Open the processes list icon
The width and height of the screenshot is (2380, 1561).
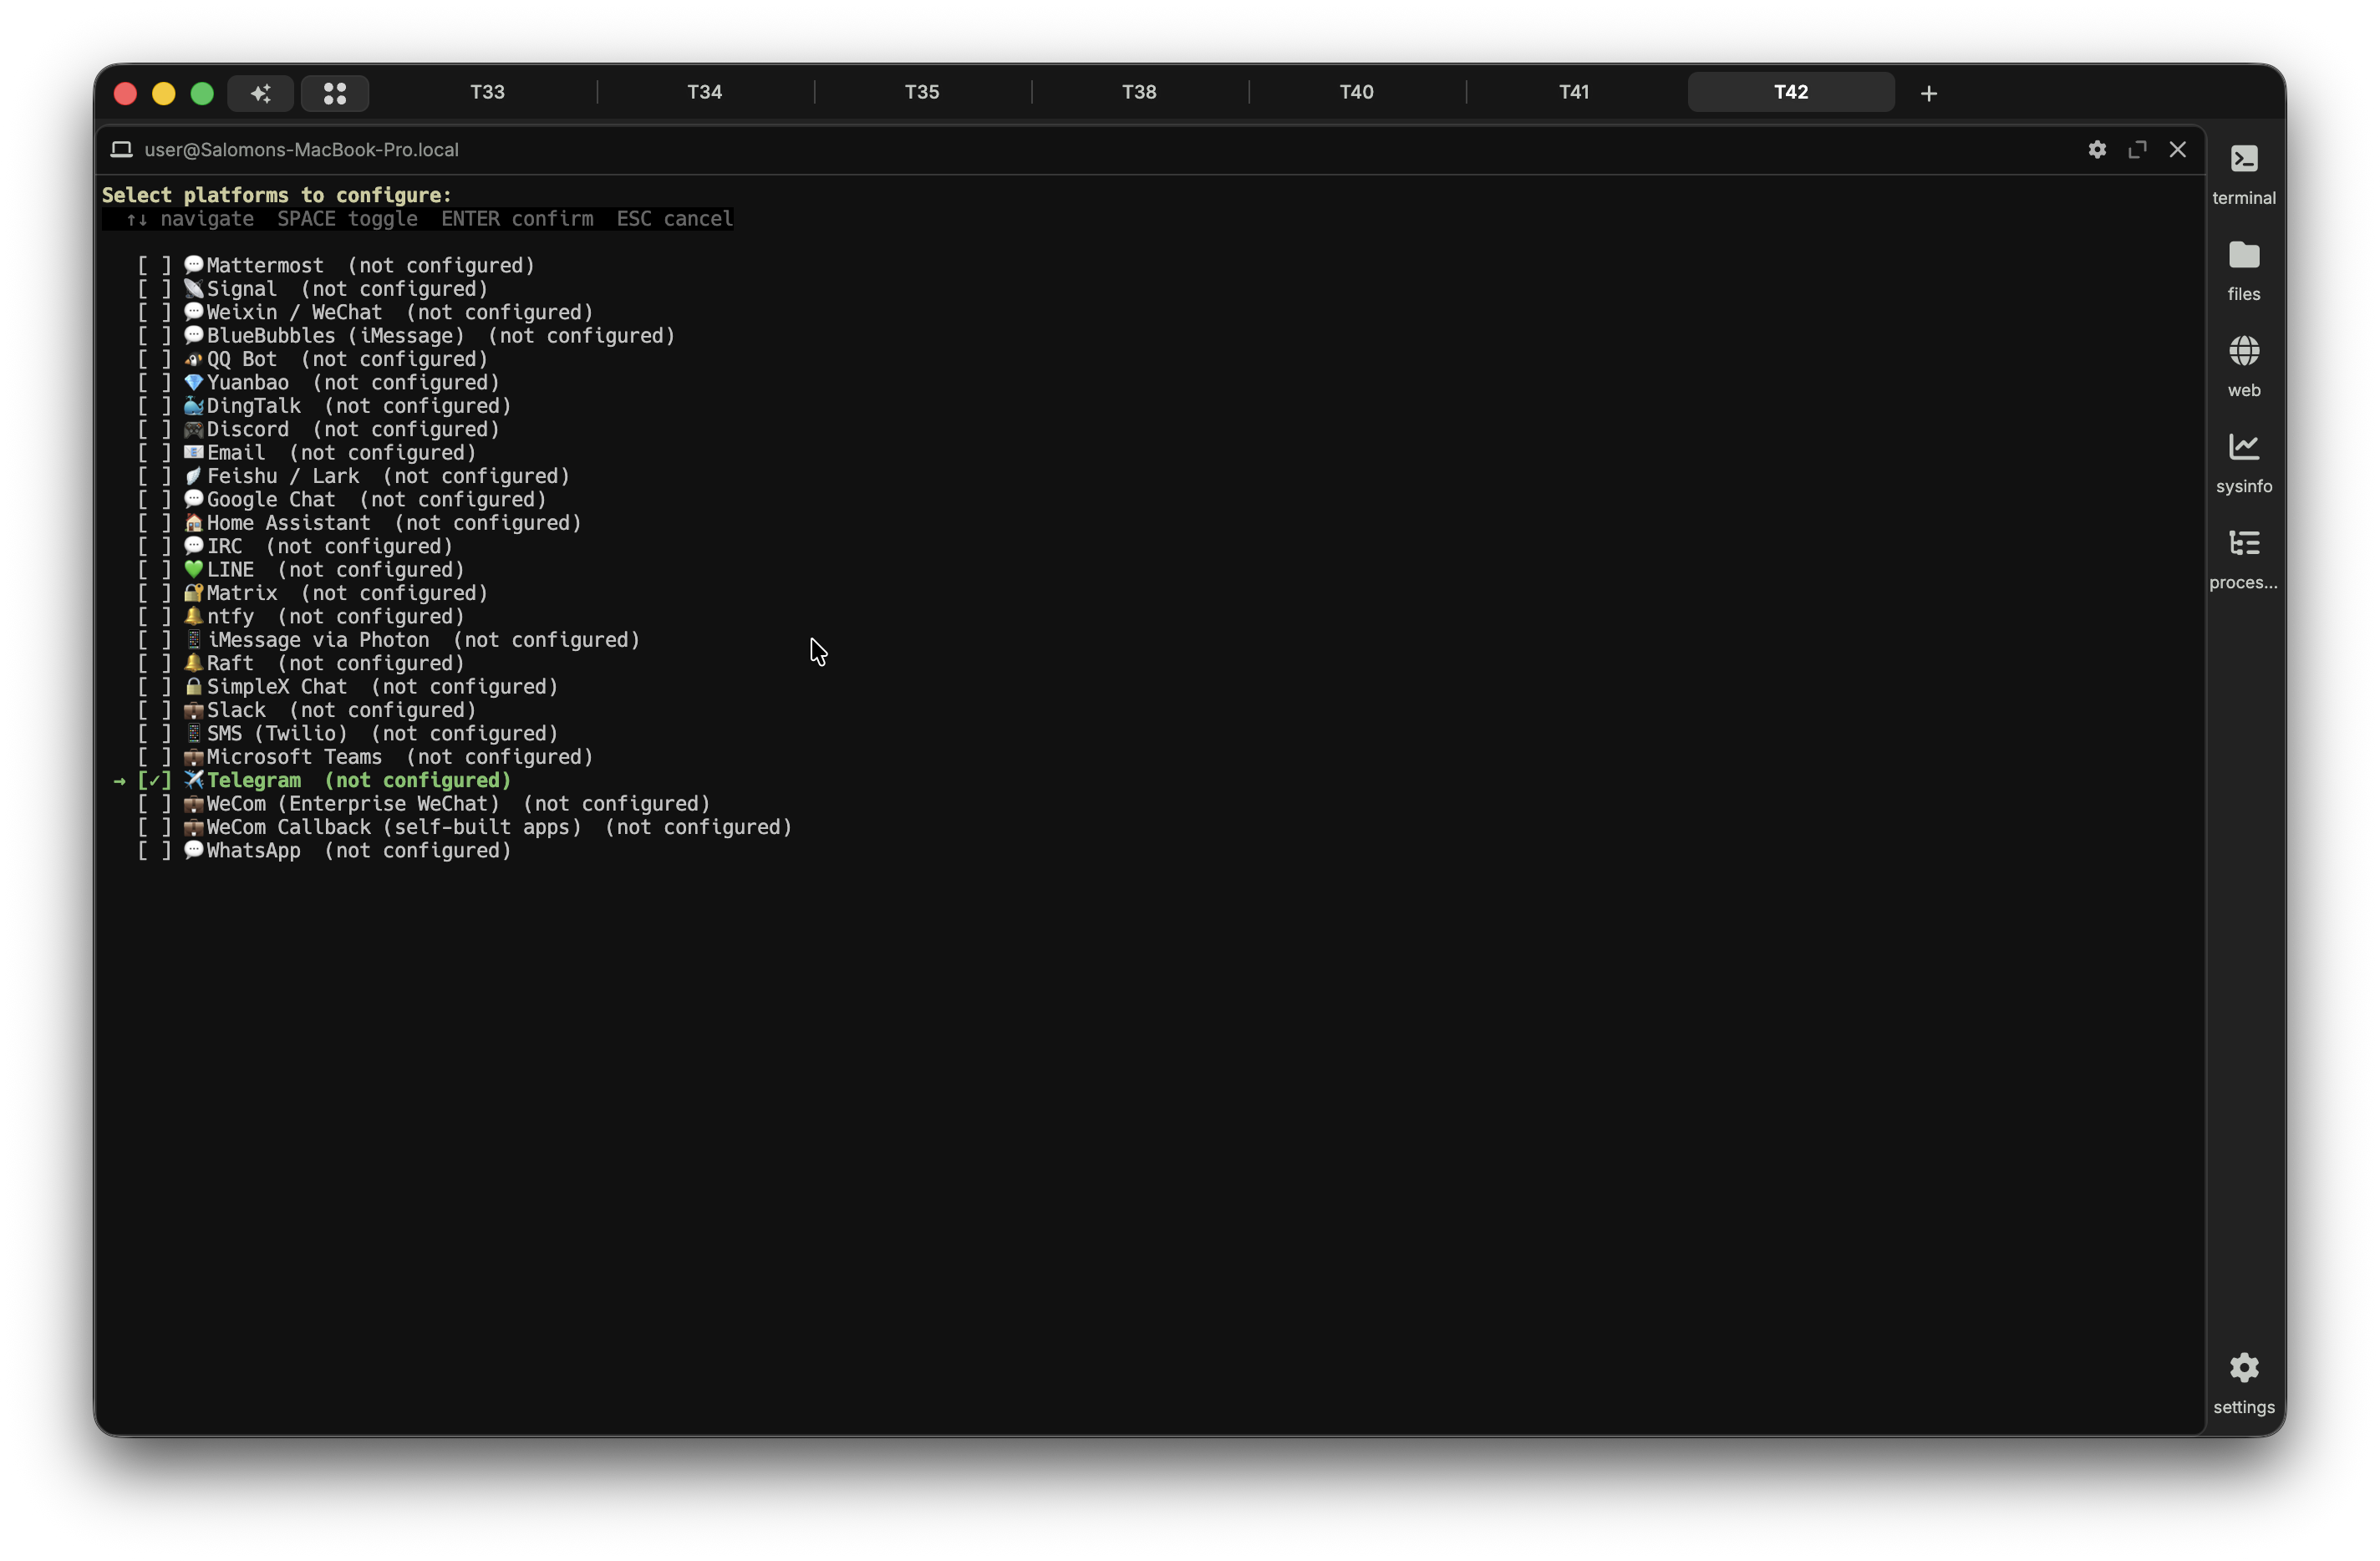pyautogui.click(x=2243, y=543)
